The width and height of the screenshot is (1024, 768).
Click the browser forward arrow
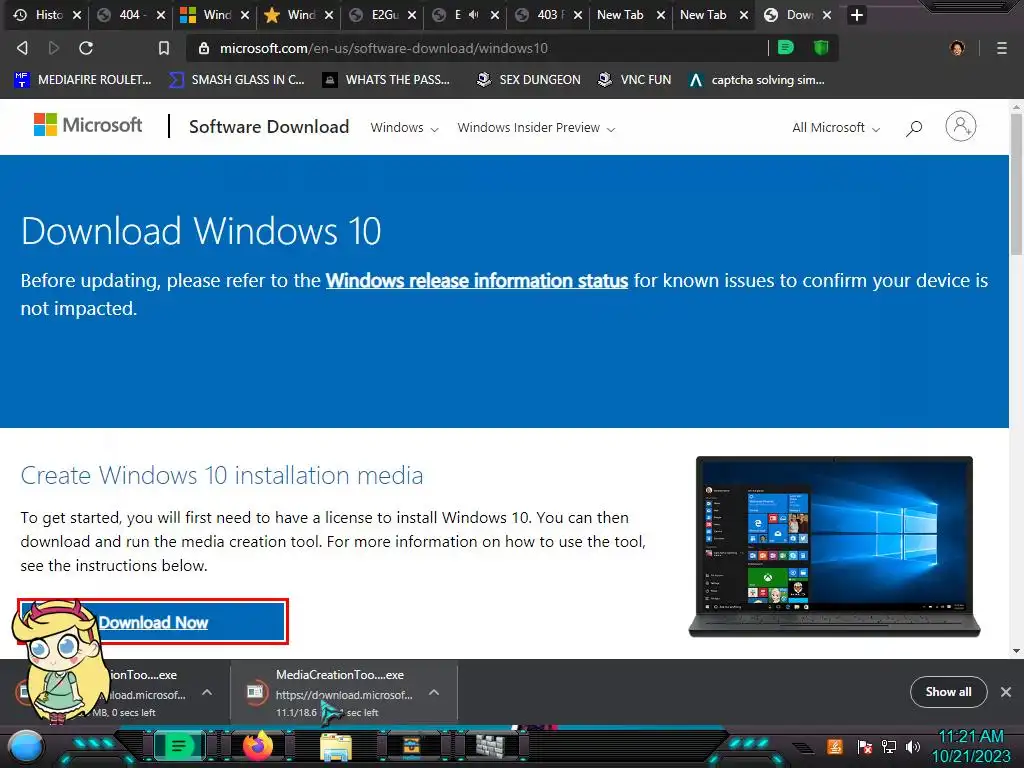click(x=54, y=48)
